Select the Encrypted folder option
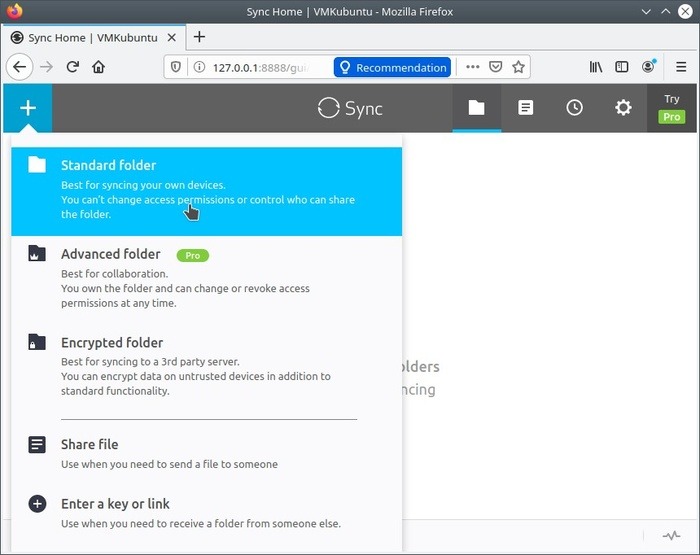Screen dimensions: 700x555 207,368
